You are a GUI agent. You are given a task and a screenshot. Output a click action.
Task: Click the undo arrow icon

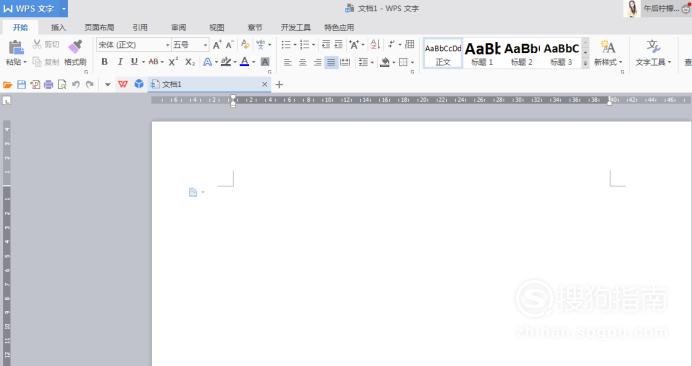(76, 84)
